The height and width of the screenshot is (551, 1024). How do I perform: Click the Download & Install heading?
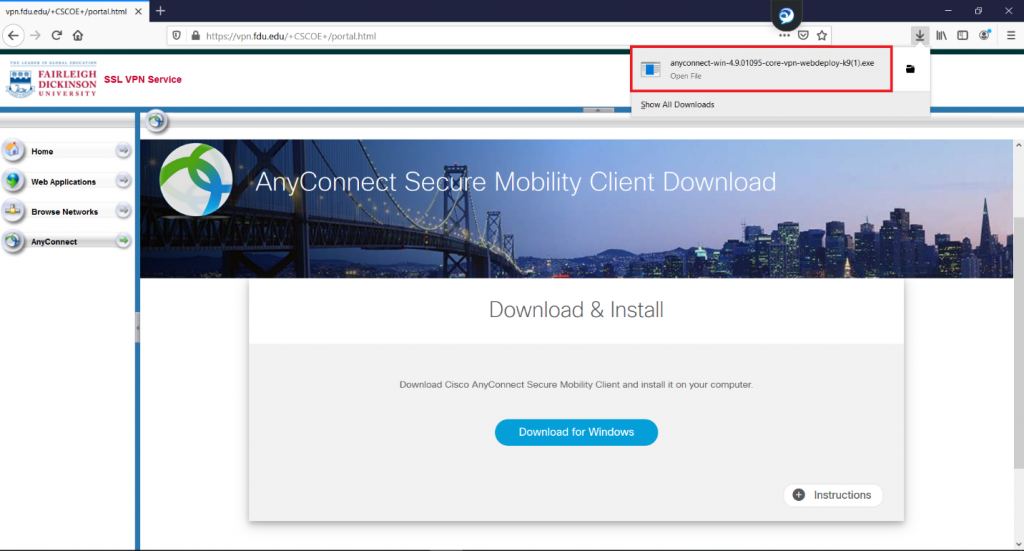pyautogui.click(x=576, y=309)
